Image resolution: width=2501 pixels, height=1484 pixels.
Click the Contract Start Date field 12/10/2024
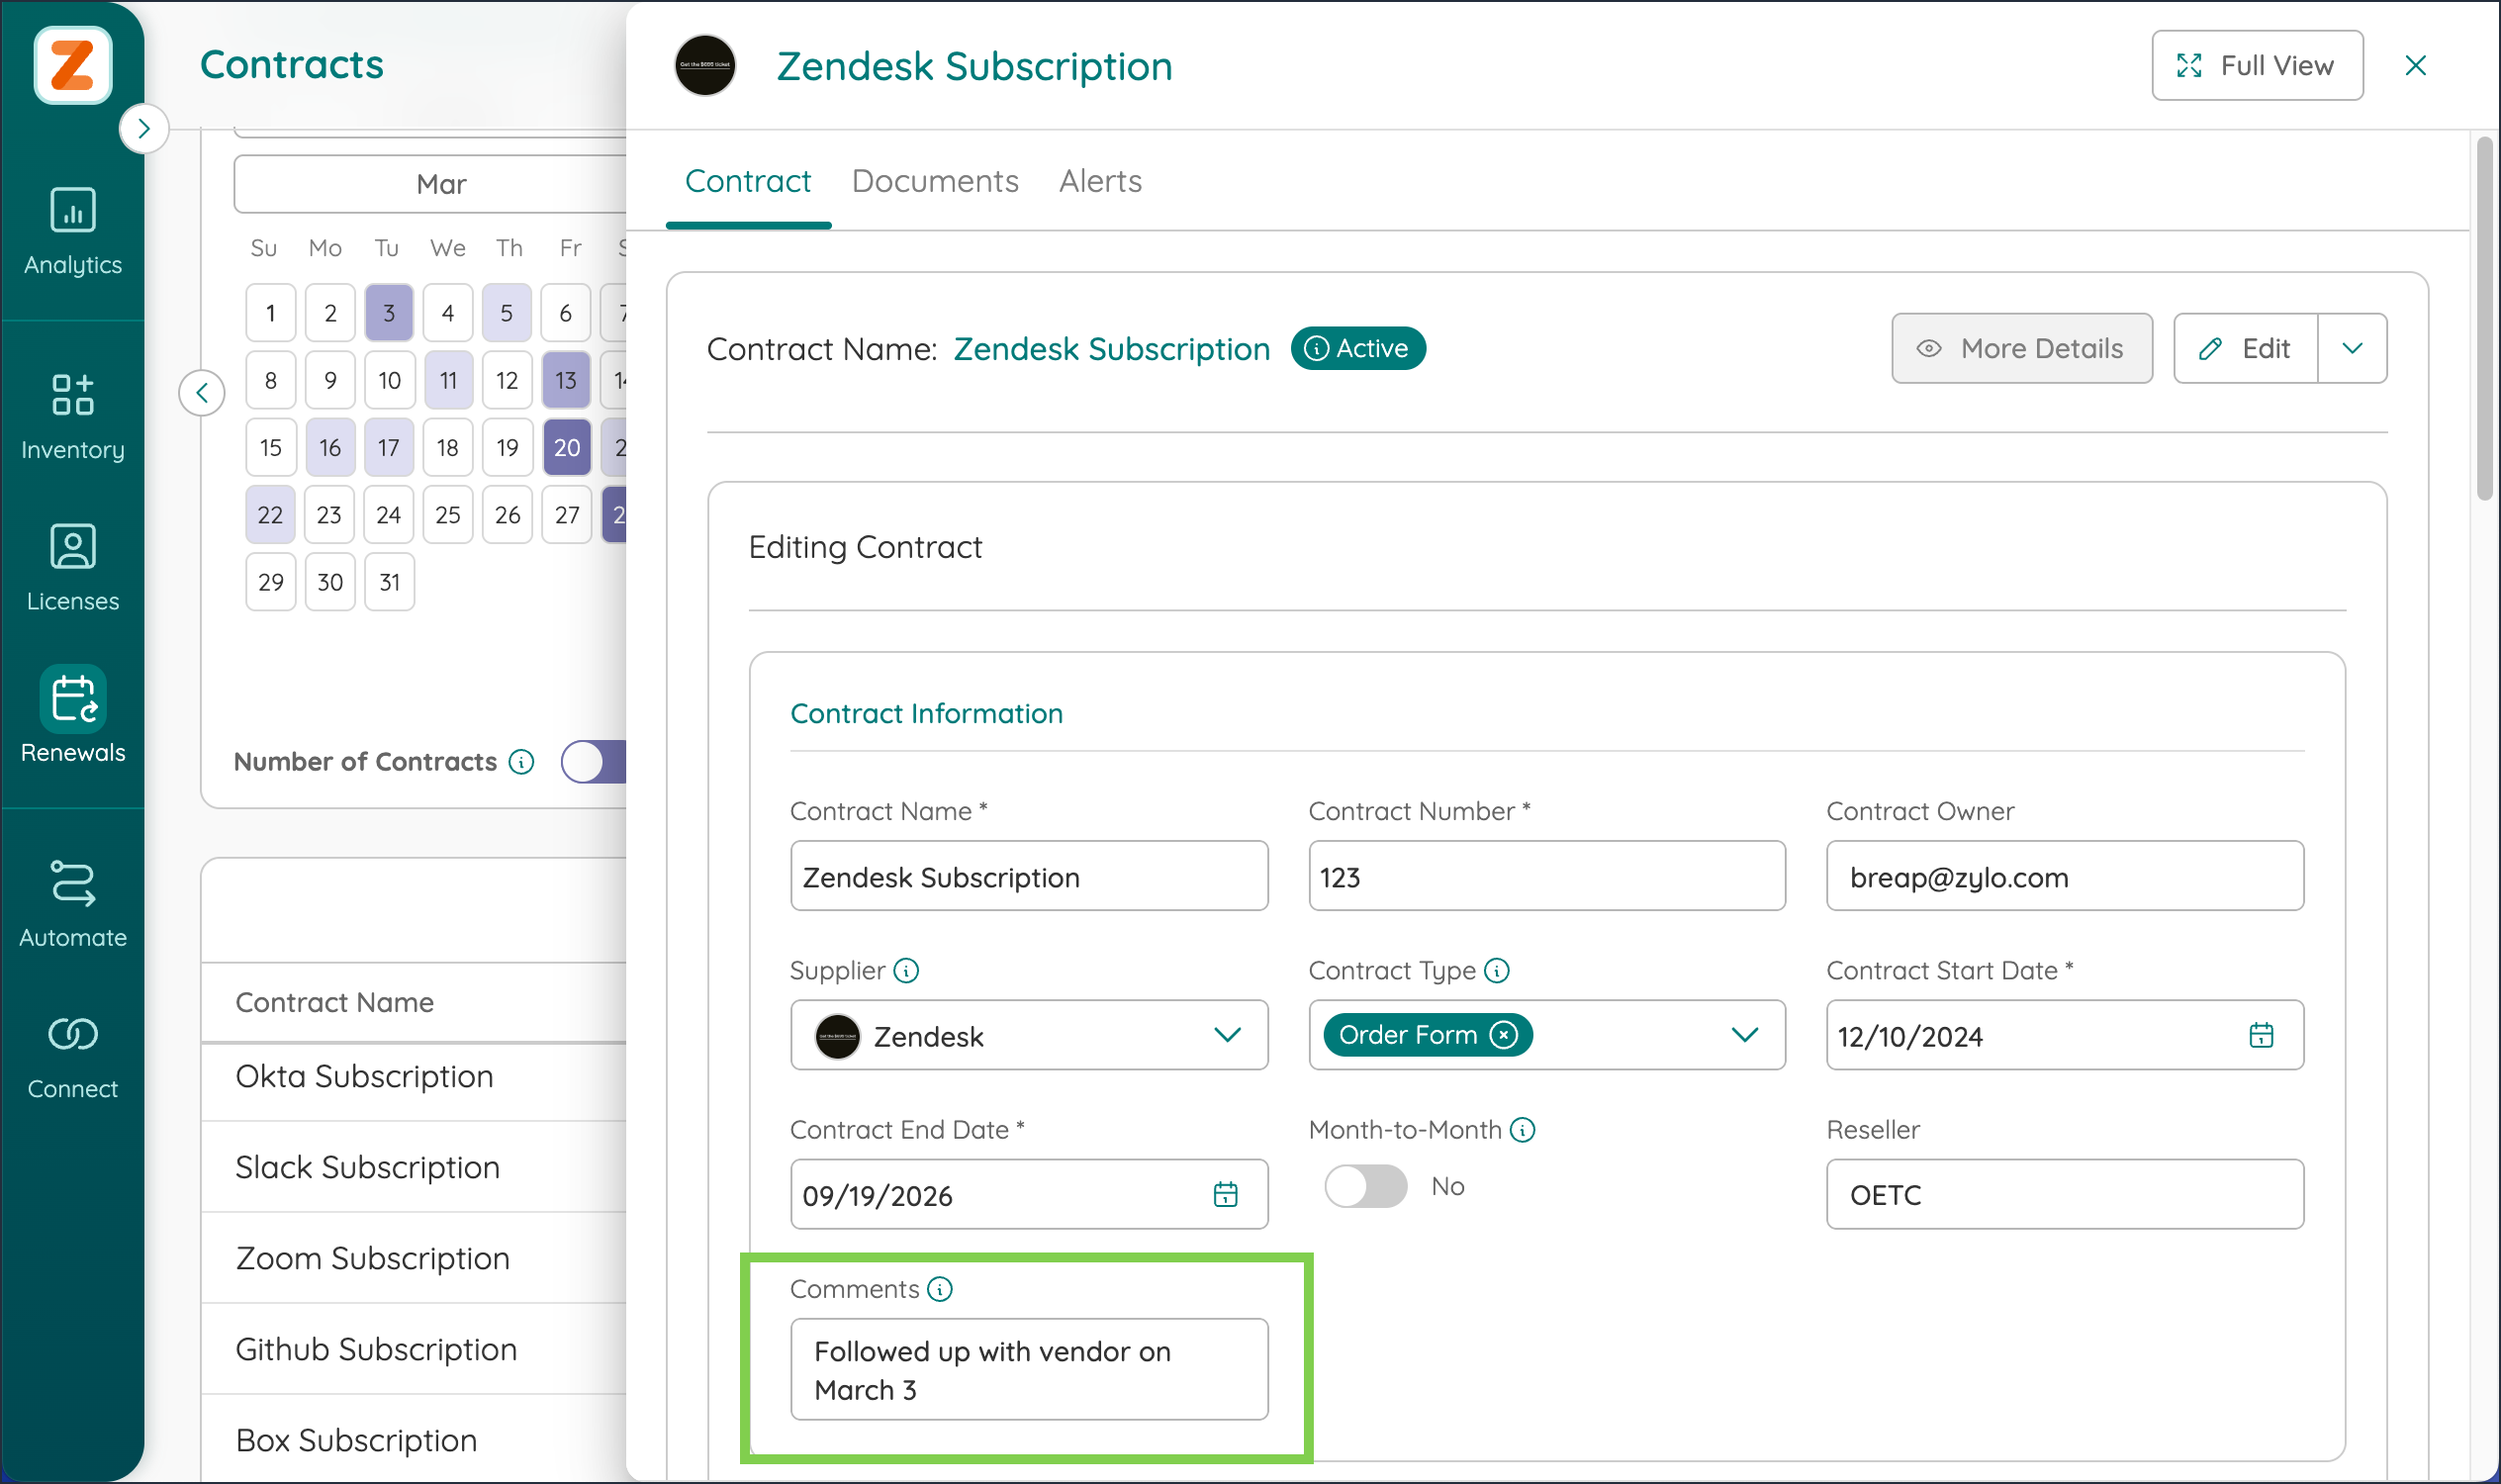[x=2064, y=1035]
